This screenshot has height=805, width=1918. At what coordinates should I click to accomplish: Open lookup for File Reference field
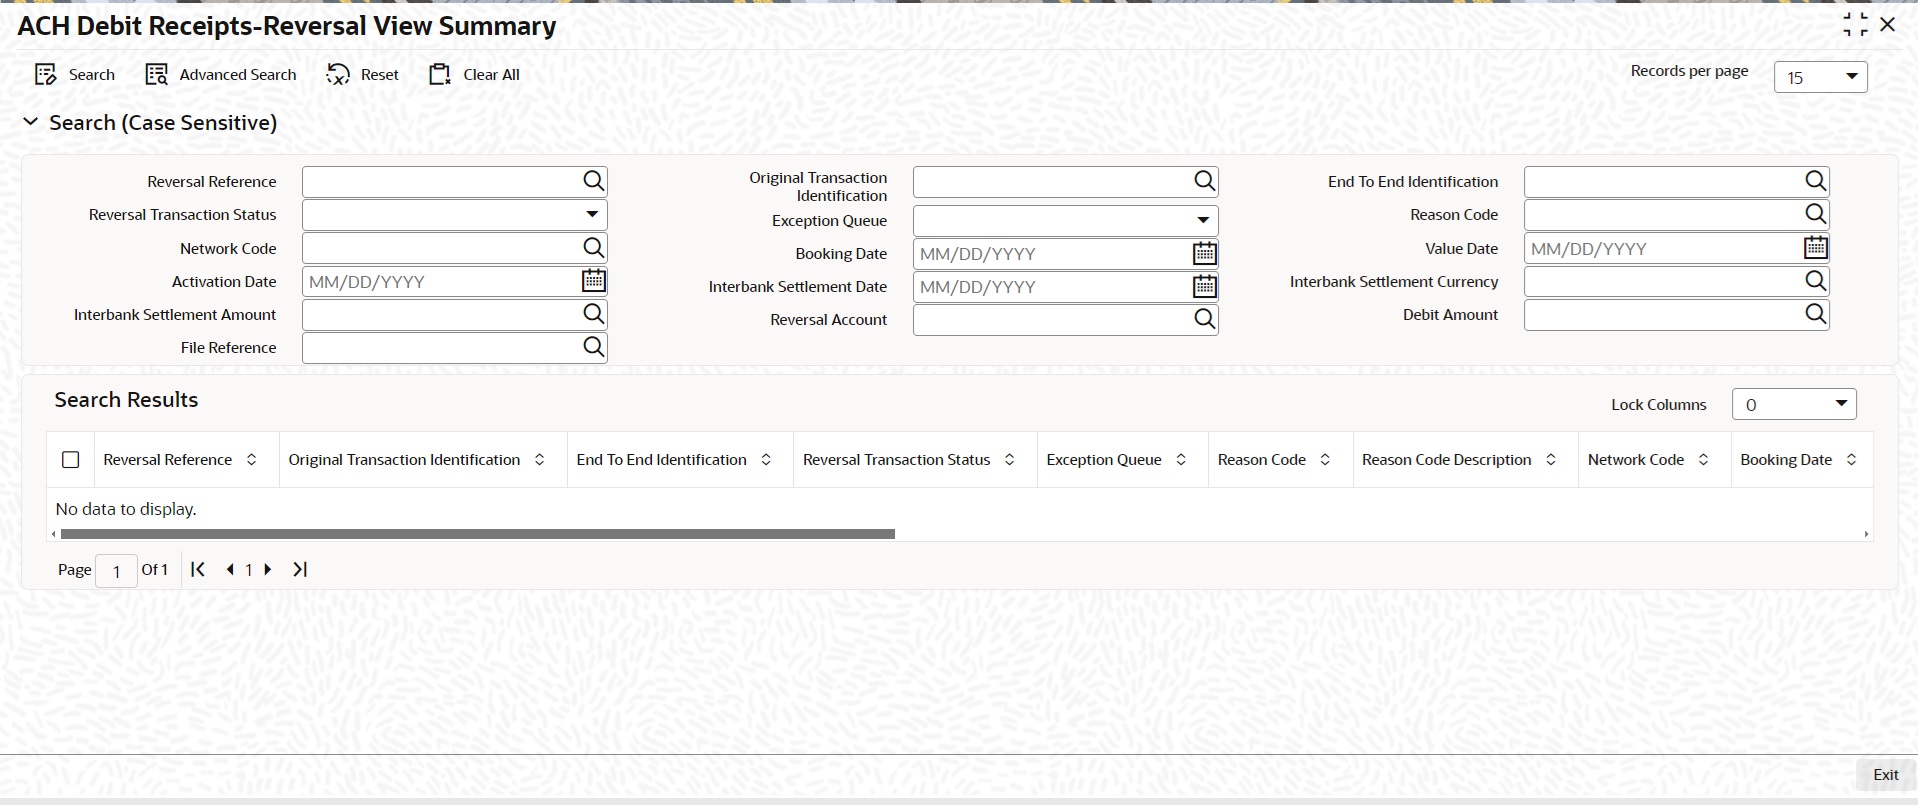(594, 347)
